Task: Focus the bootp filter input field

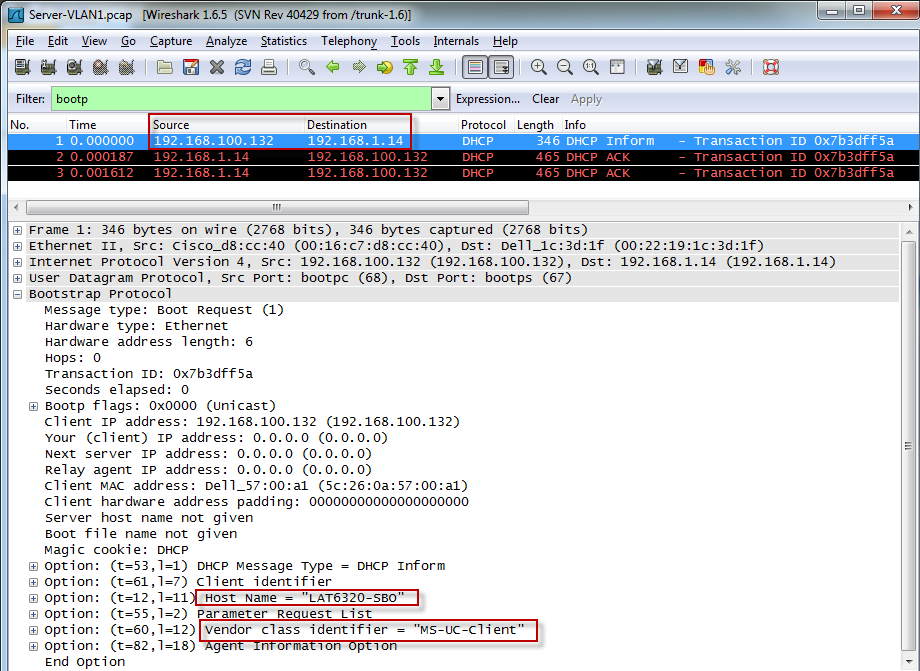Action: 241,99
